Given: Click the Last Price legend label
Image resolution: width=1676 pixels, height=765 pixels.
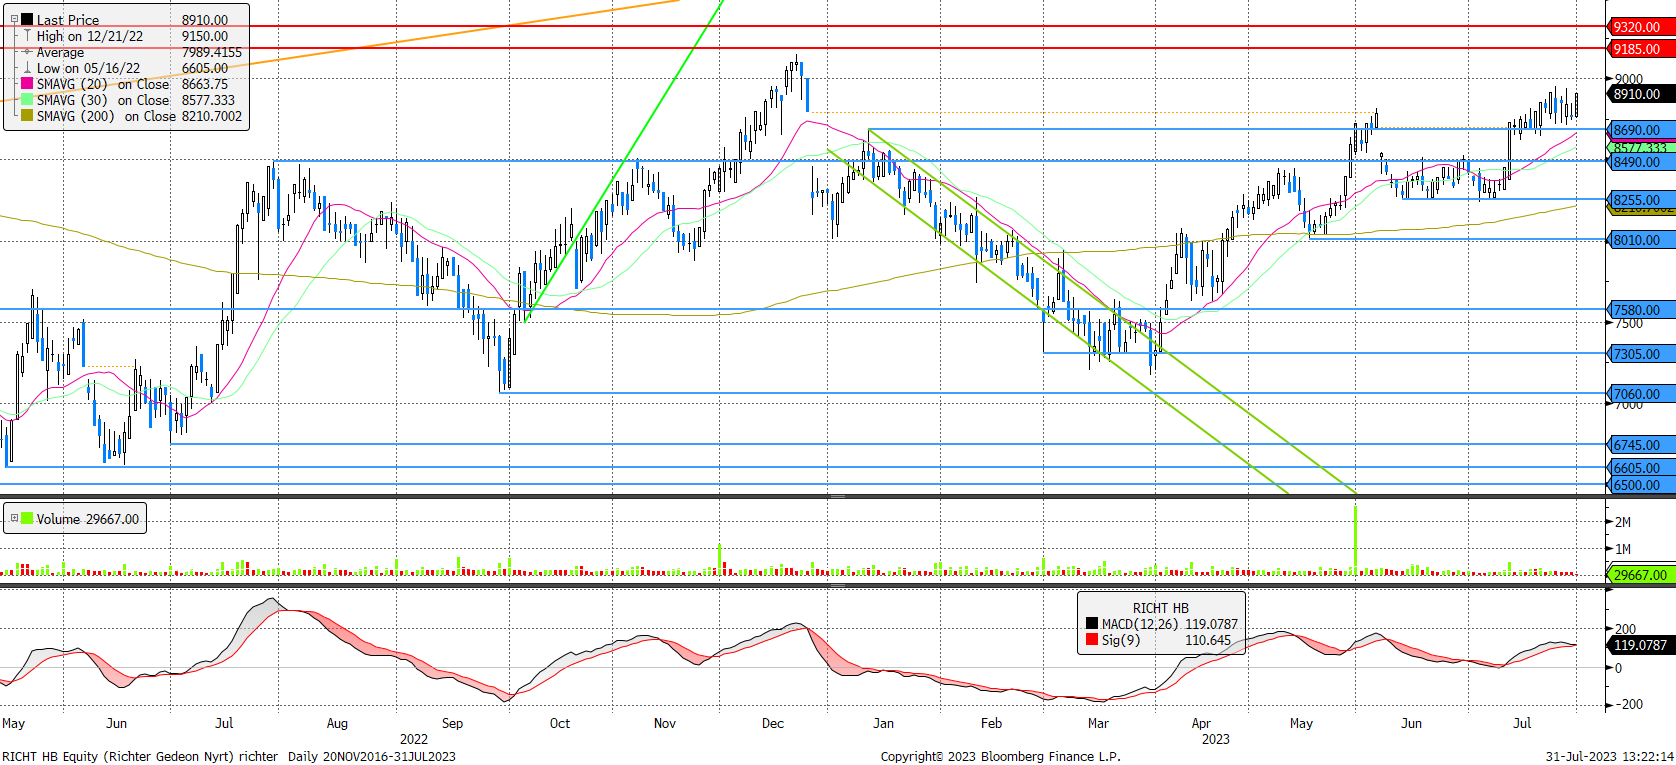Looking at the screenshot, I should click(x=68, y=20).
